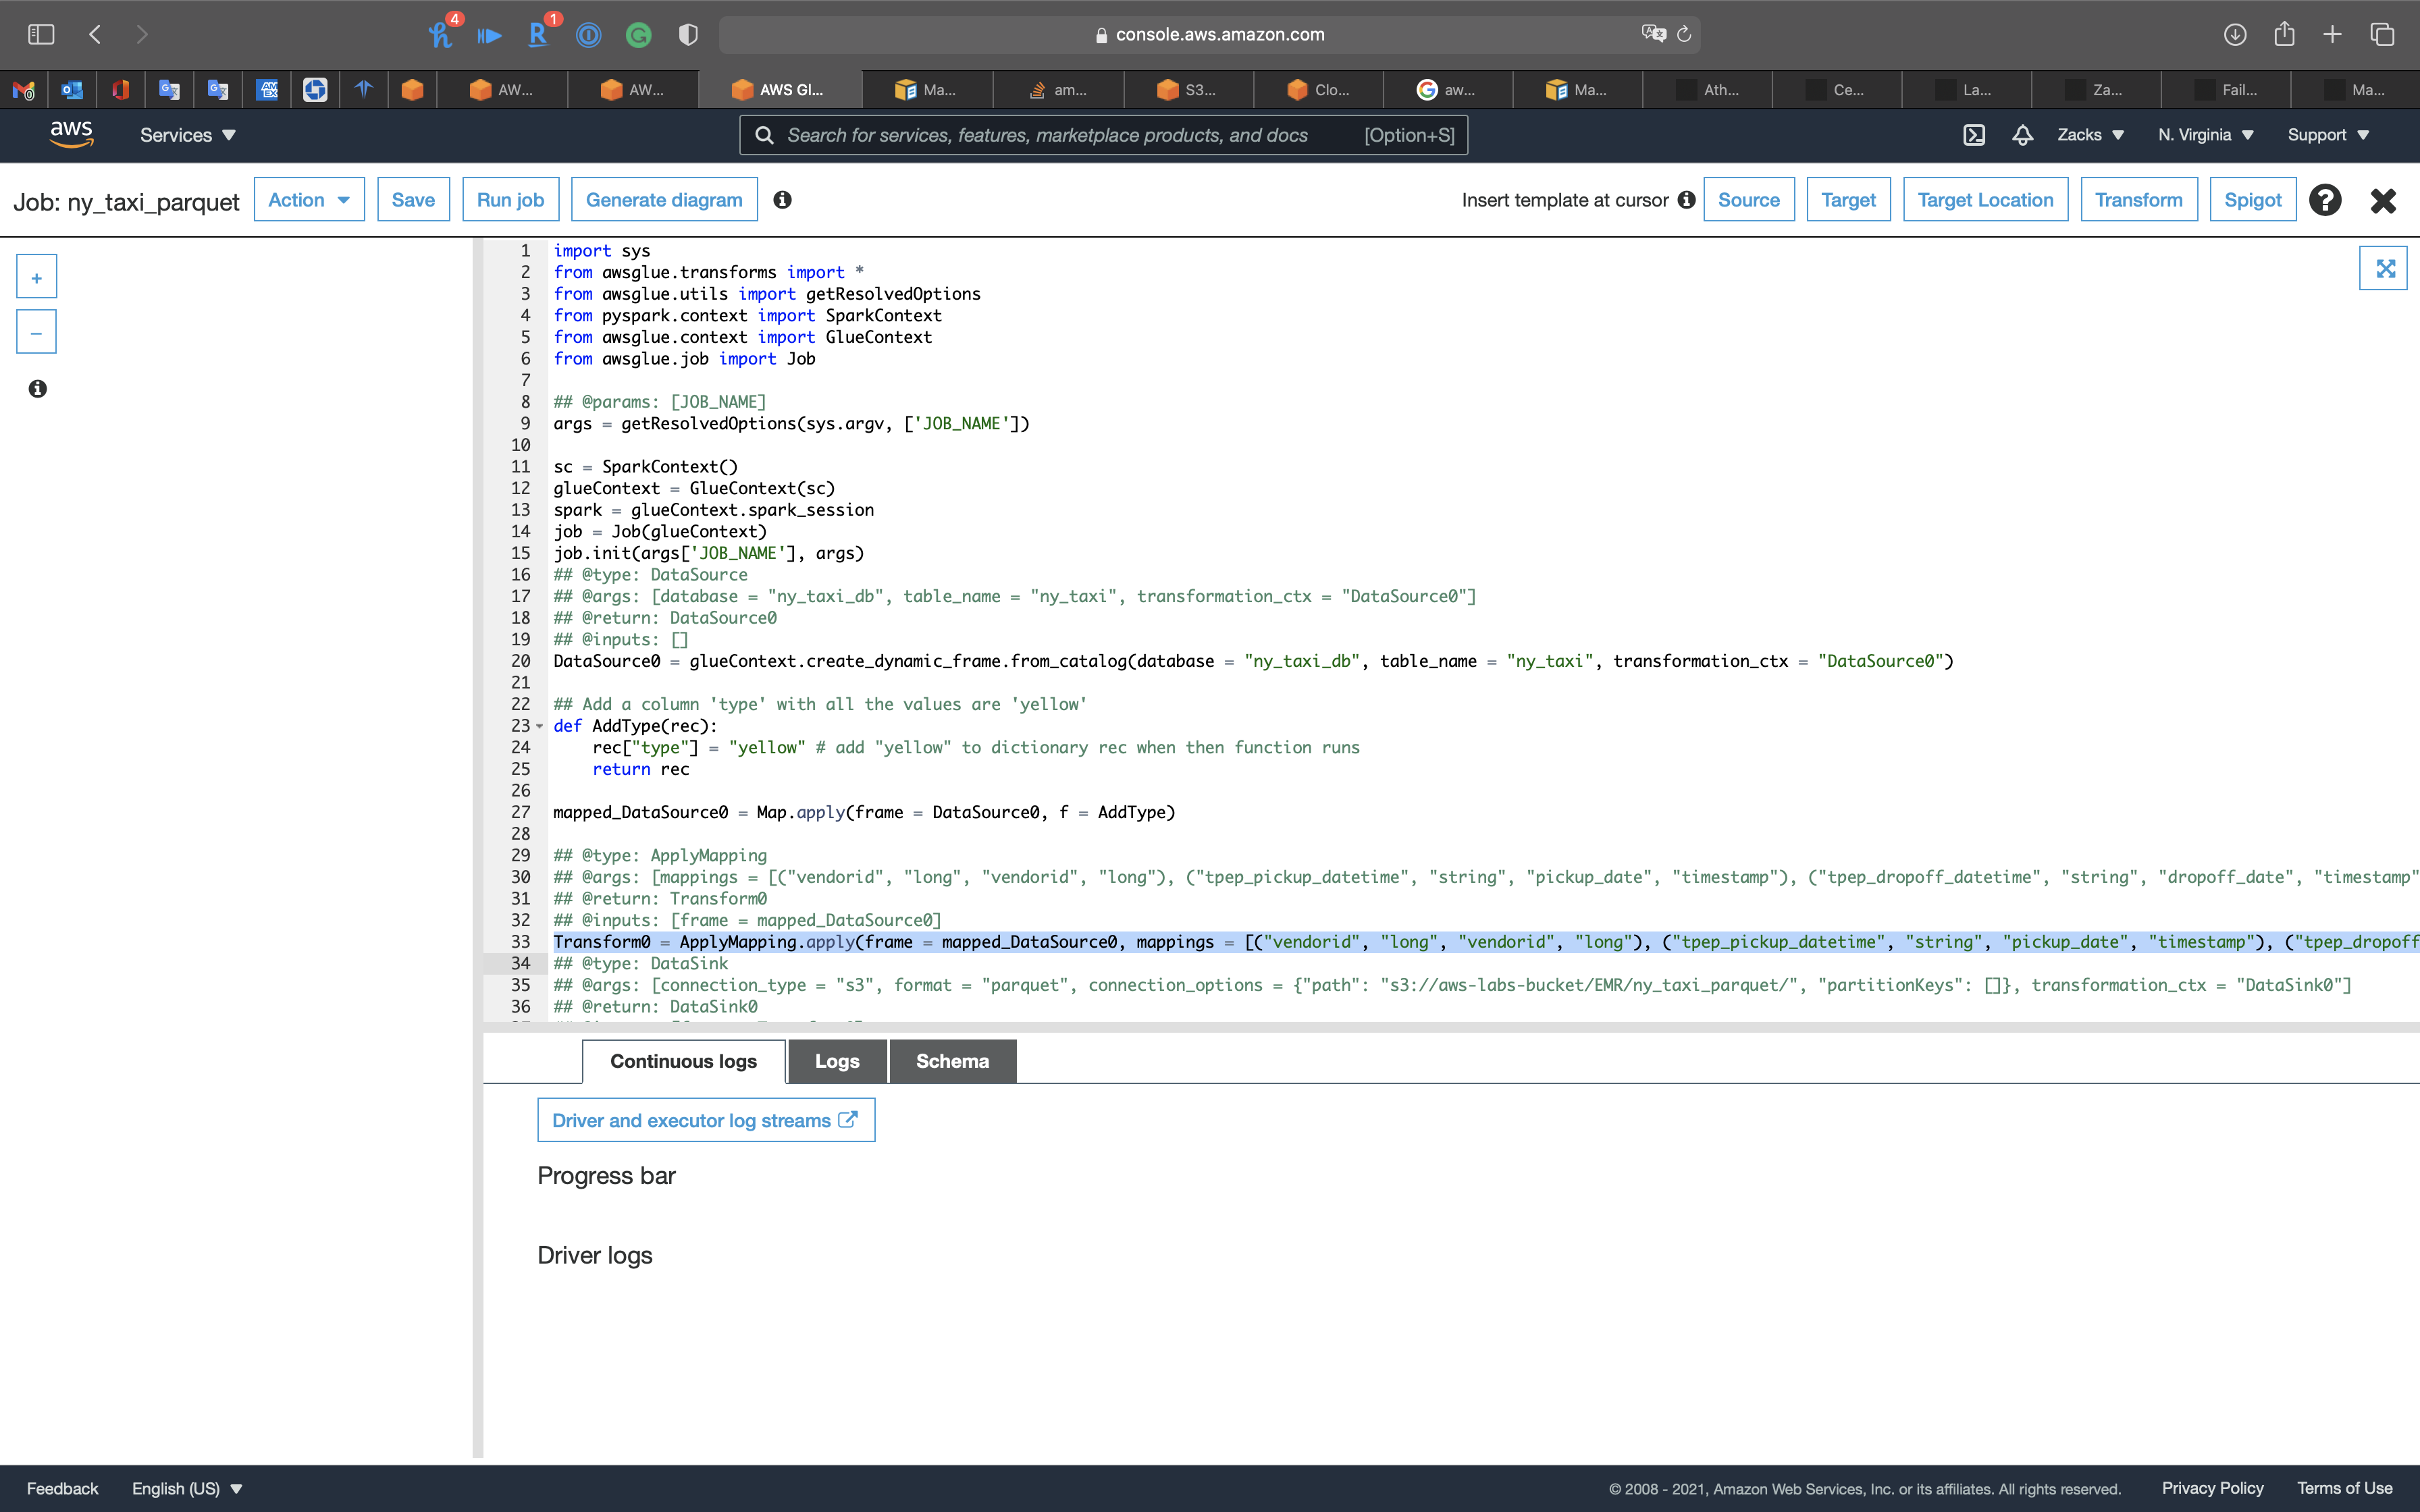
Task: Expand the script editor to fullscreen
Action: [x=2384, y=268]
